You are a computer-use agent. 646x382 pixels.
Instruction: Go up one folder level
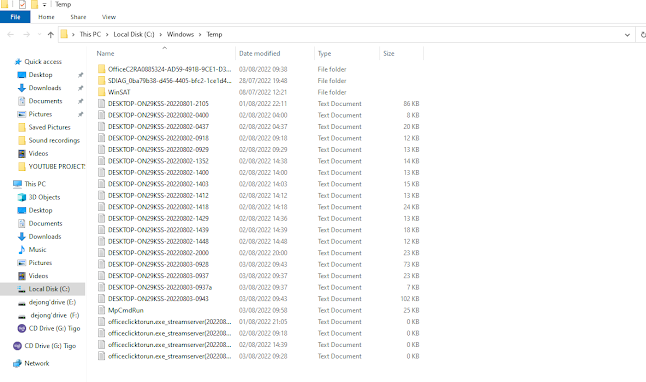[x=51, y=35]
